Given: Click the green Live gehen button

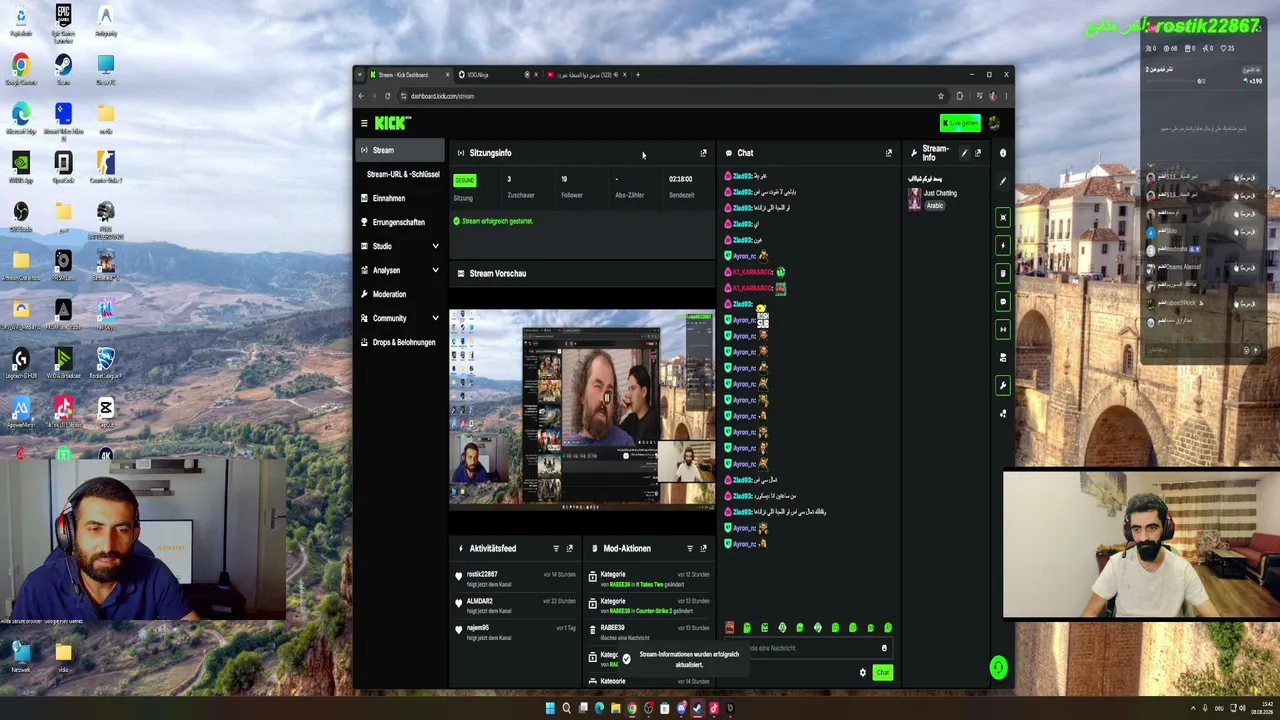Looking at the screenshot, I should (x=960, y=123).
